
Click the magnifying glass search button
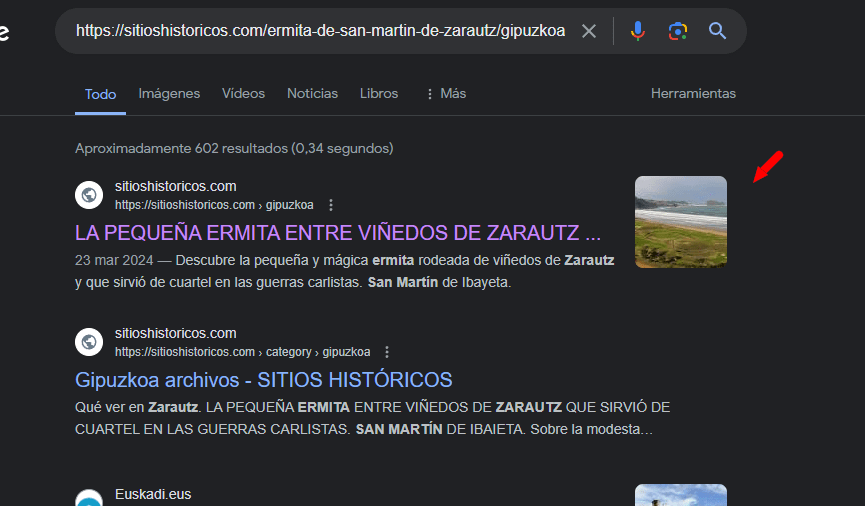tap(717, 31)
